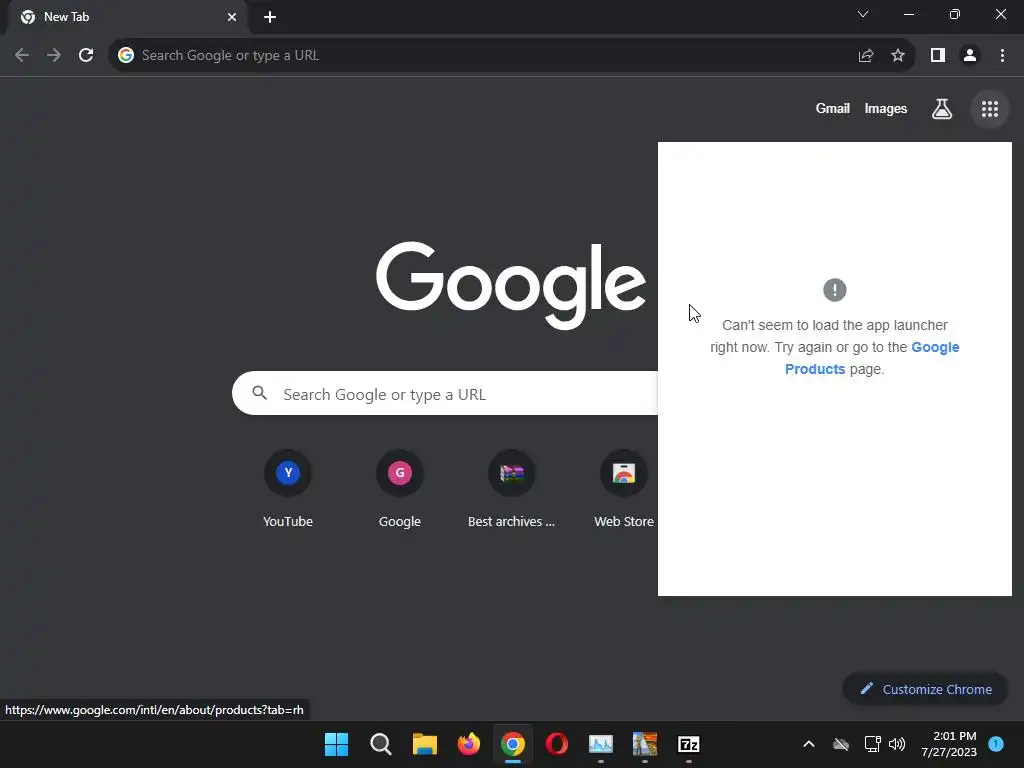Launch Opera from taskbar
The image size is (1024, 768).
pos(556,744)
